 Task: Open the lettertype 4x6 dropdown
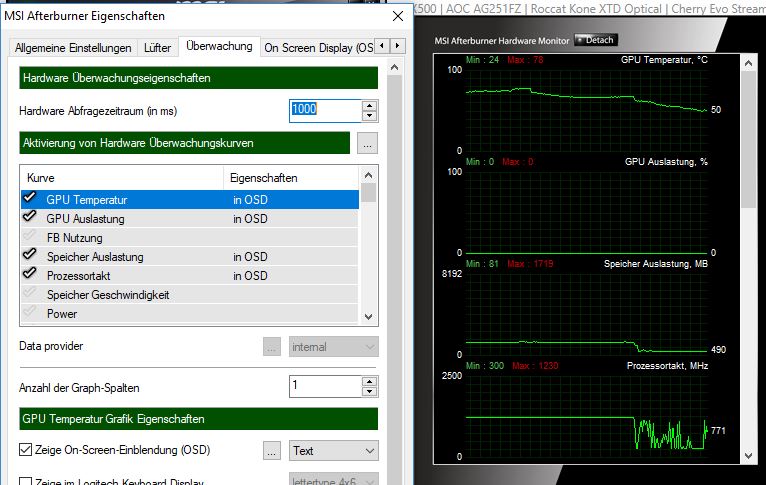point(333,480)
